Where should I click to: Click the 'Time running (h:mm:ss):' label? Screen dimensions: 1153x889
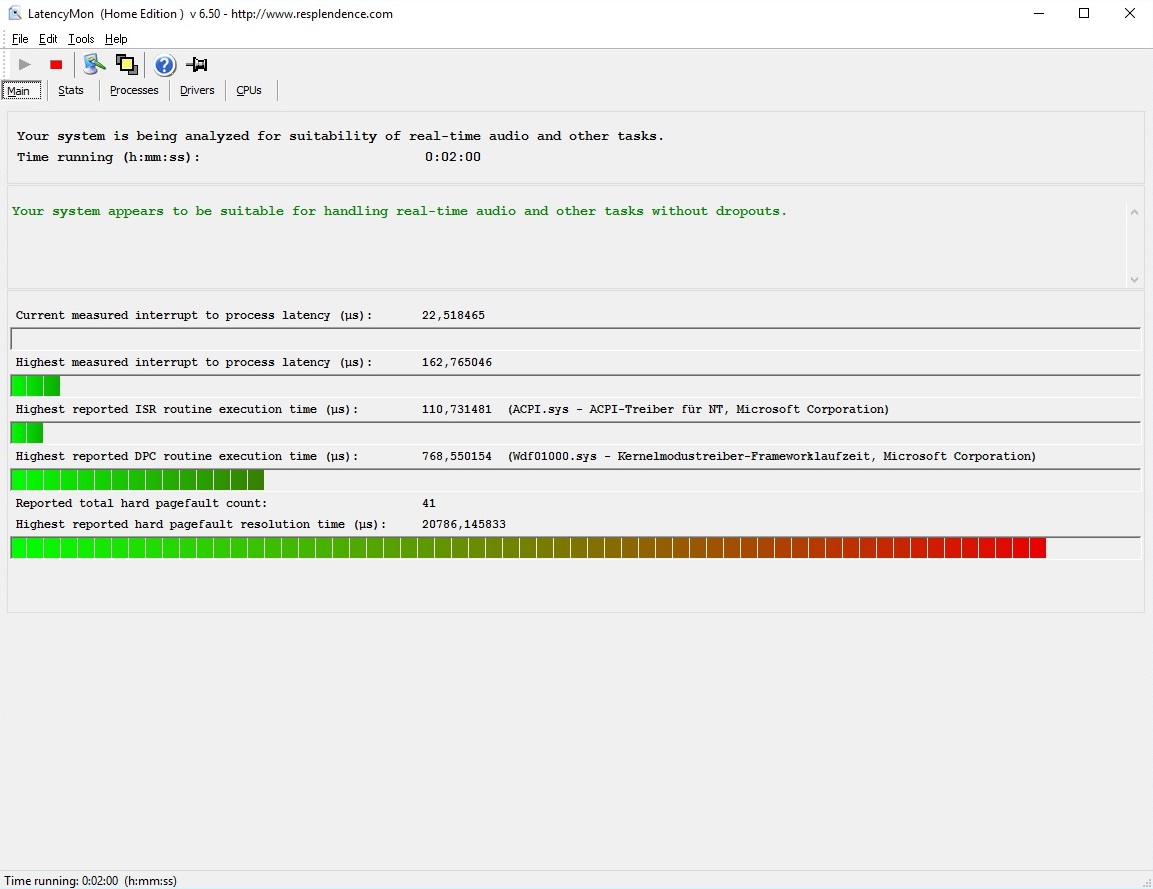[x=108, y=157]
